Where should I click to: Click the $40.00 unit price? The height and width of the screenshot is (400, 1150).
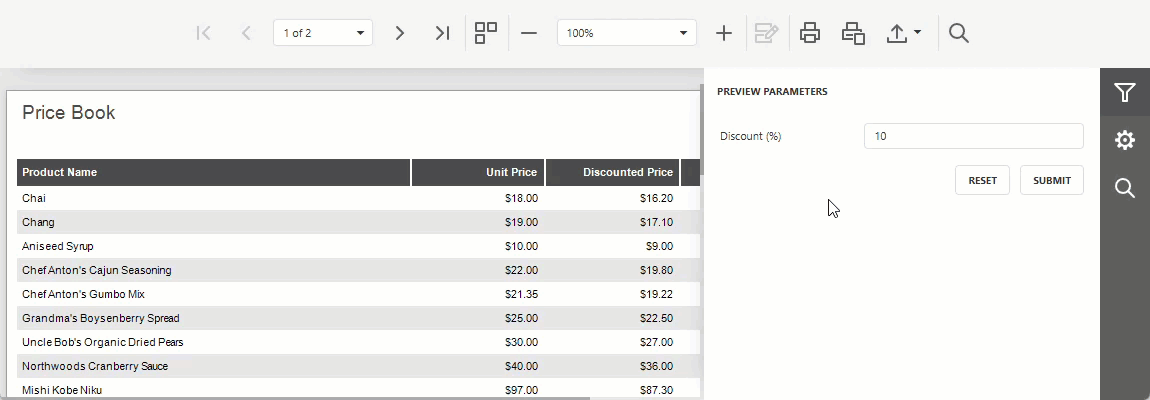521,366
